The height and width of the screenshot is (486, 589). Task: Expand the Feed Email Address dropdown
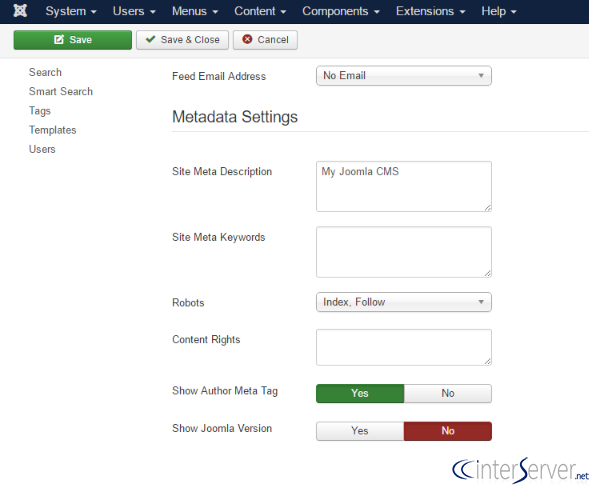coord(404,76)
